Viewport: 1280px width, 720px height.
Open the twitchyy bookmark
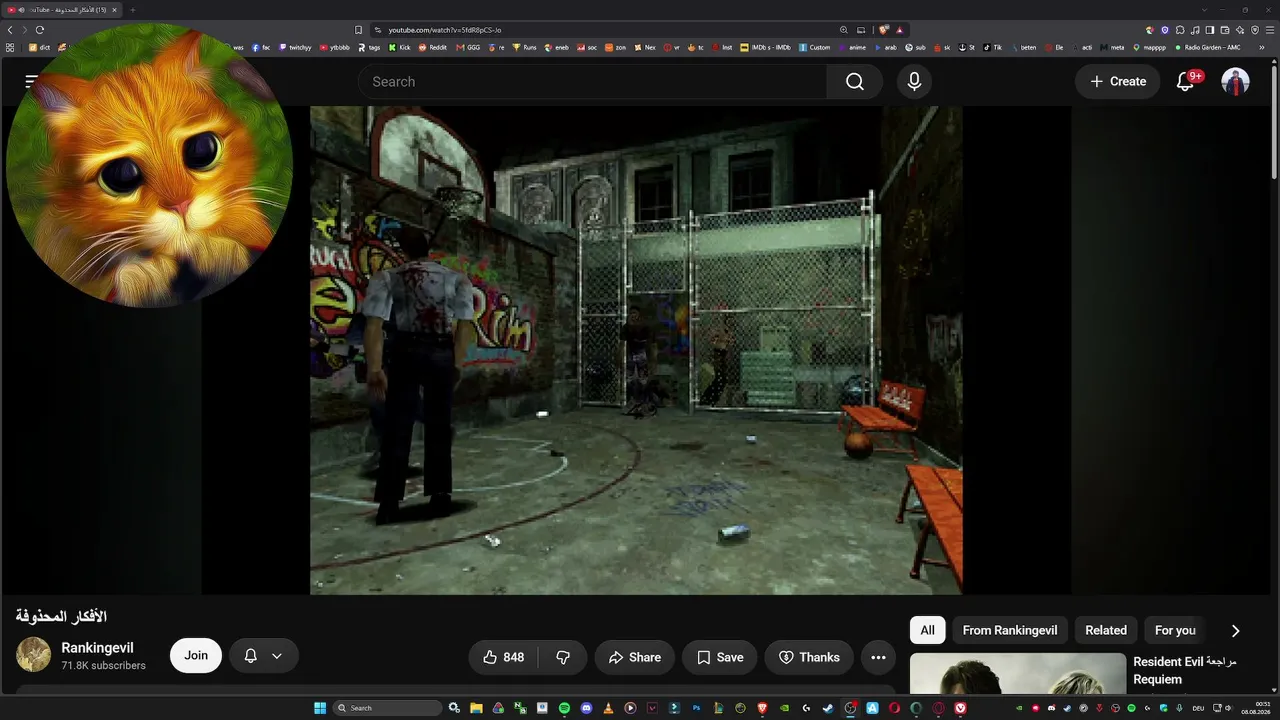click(296, 47)
